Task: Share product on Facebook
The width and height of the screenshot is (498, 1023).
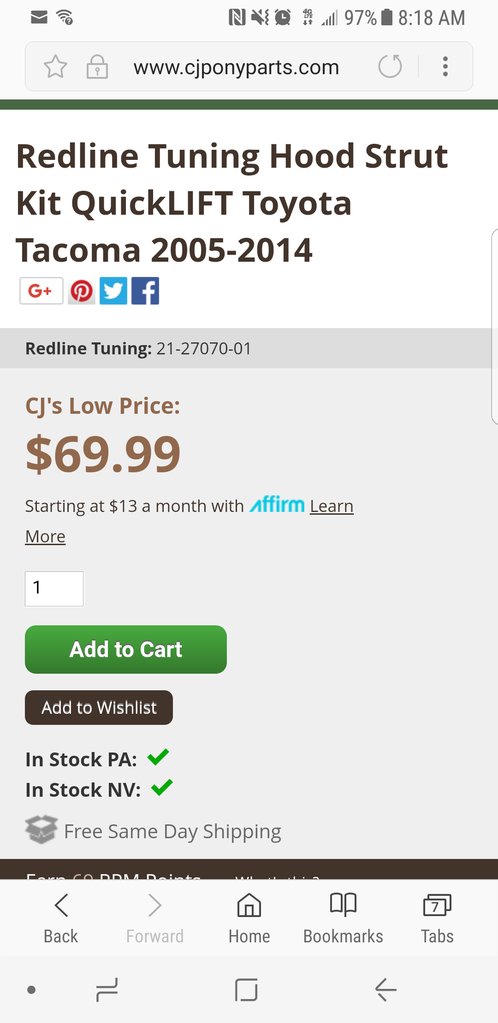Action: tap(145, 291)
